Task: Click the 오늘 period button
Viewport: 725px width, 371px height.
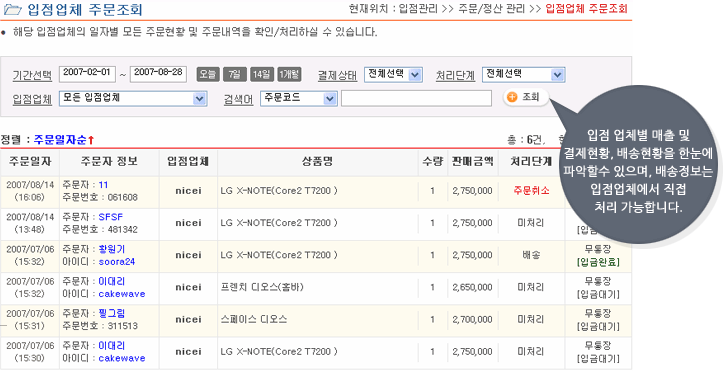Action: 208,74
